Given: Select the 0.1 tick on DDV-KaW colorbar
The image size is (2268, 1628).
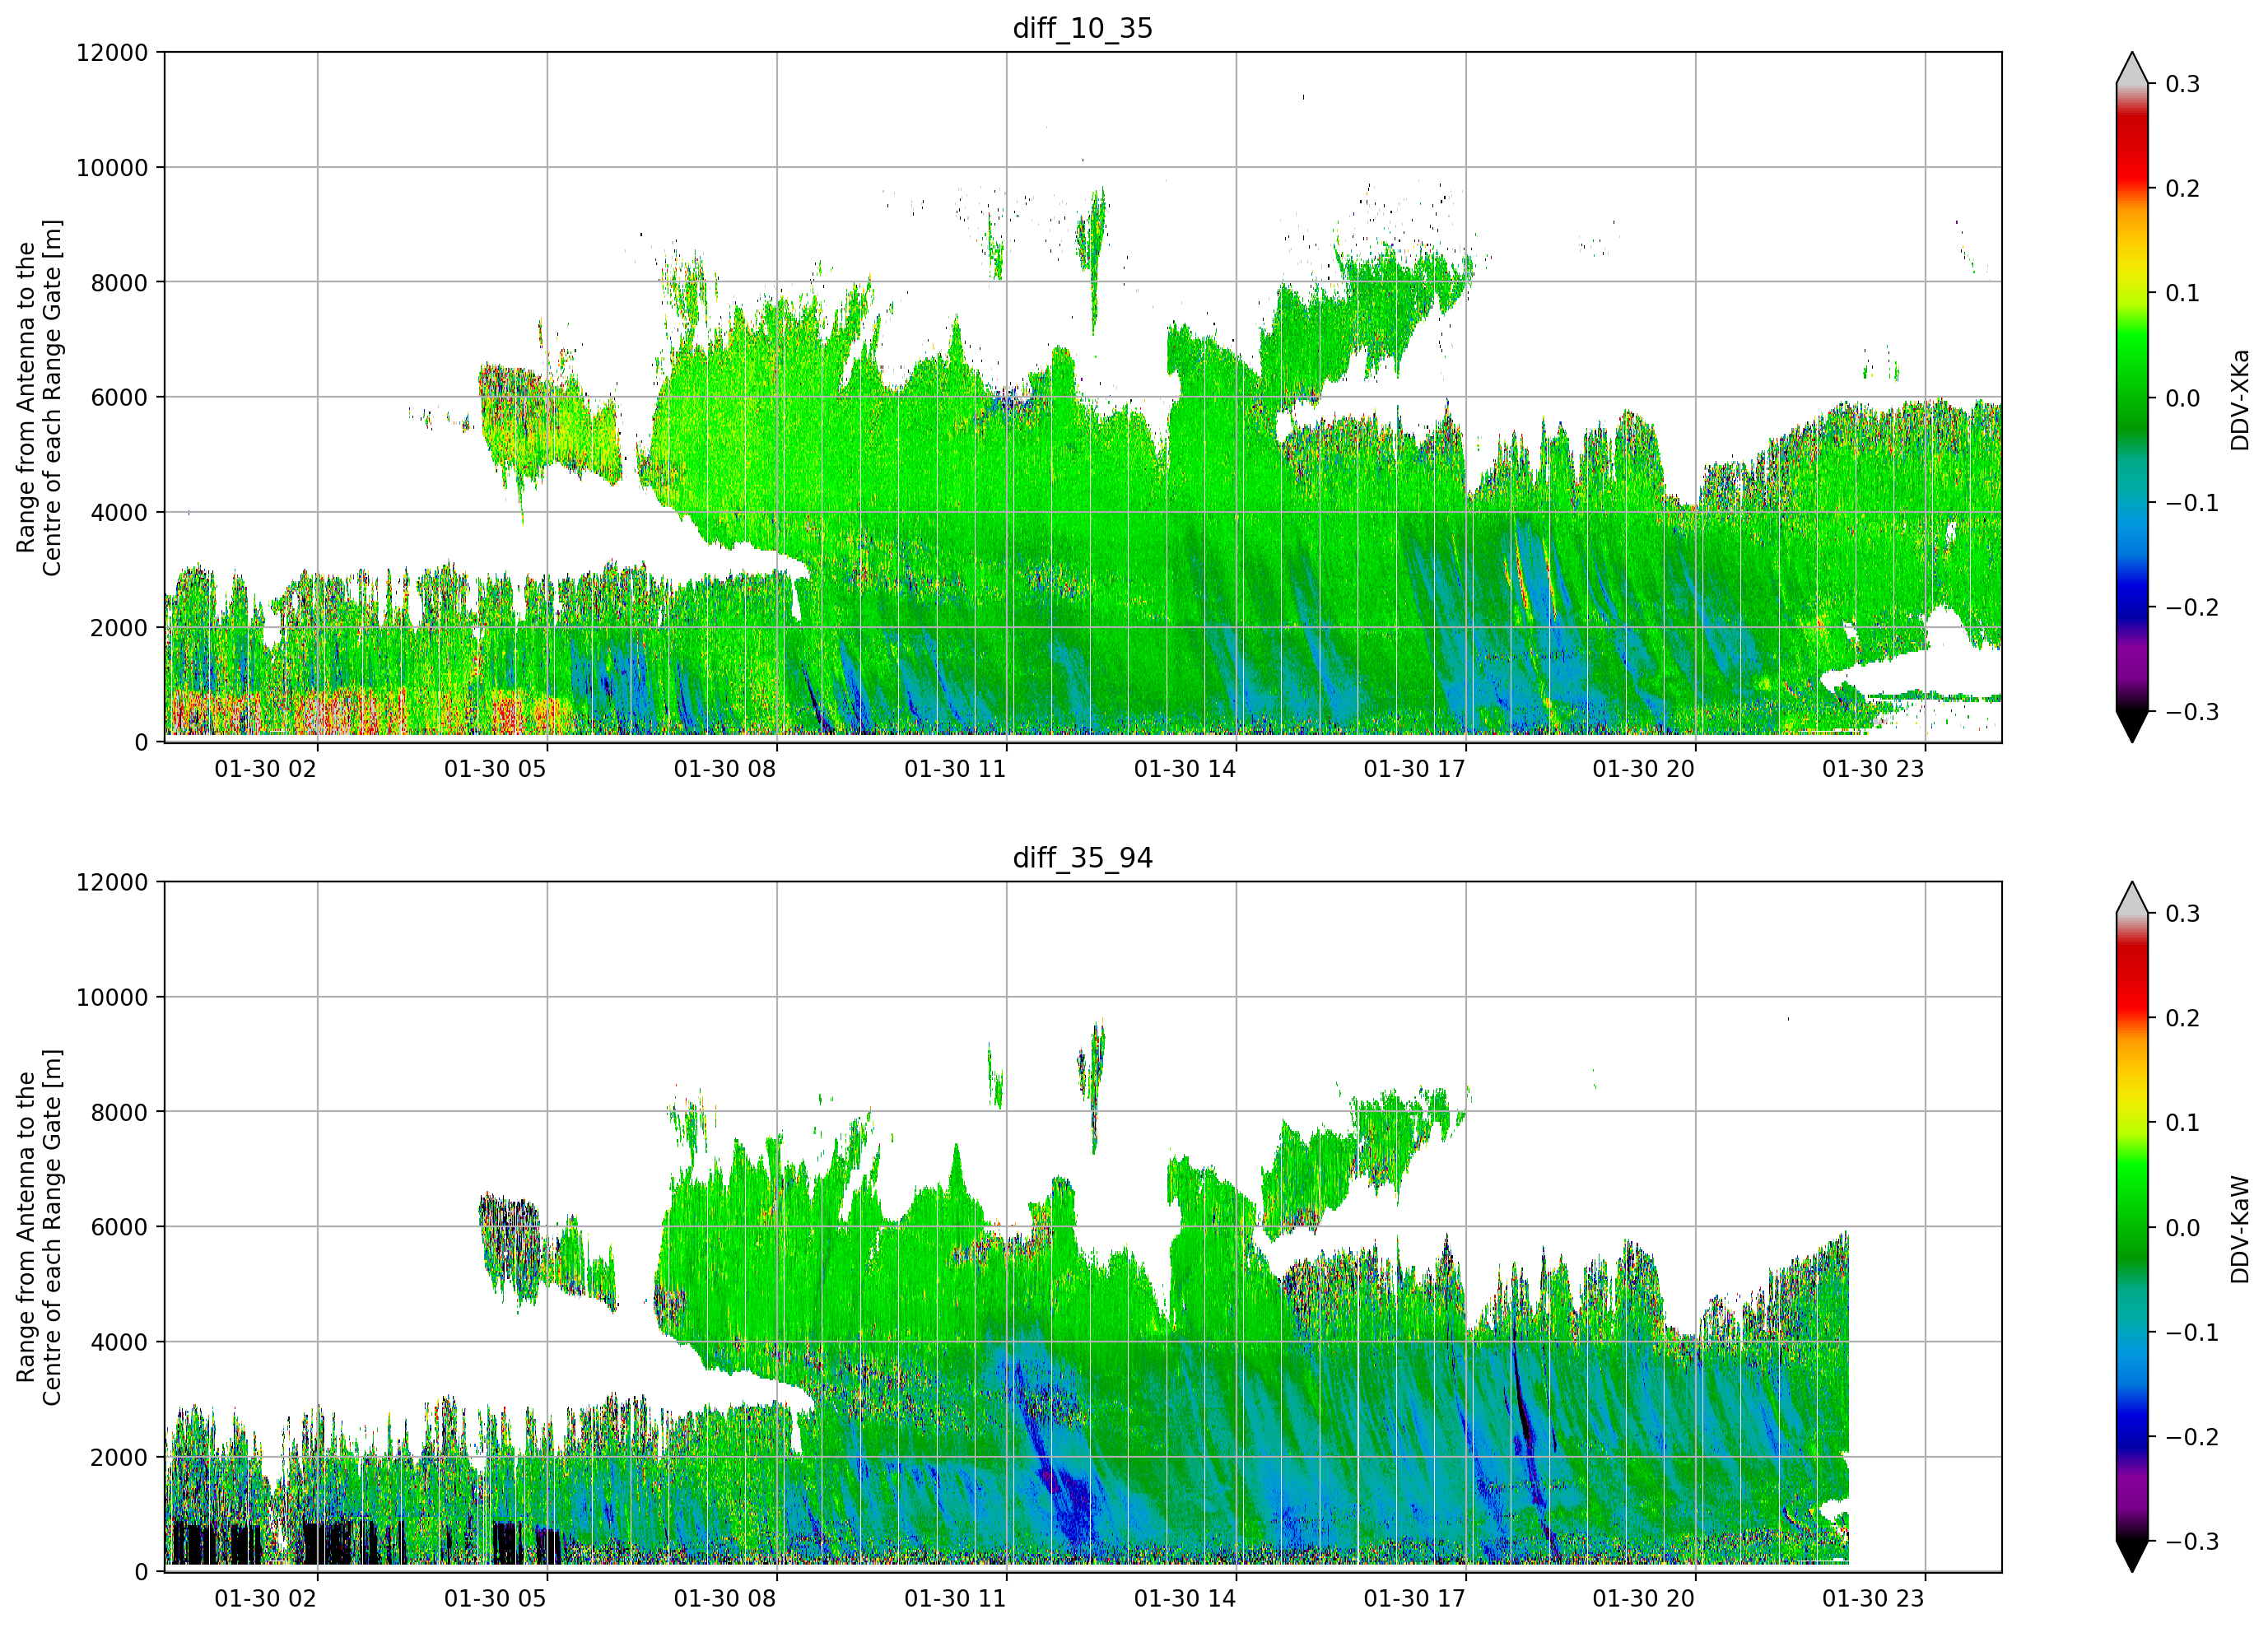Looking at the screenshot, I should (2183, 1123).
